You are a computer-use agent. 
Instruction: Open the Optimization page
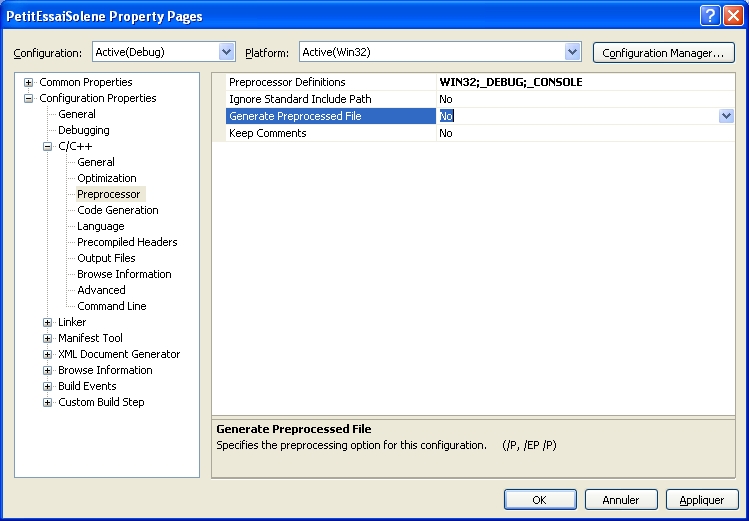(107, 178)
